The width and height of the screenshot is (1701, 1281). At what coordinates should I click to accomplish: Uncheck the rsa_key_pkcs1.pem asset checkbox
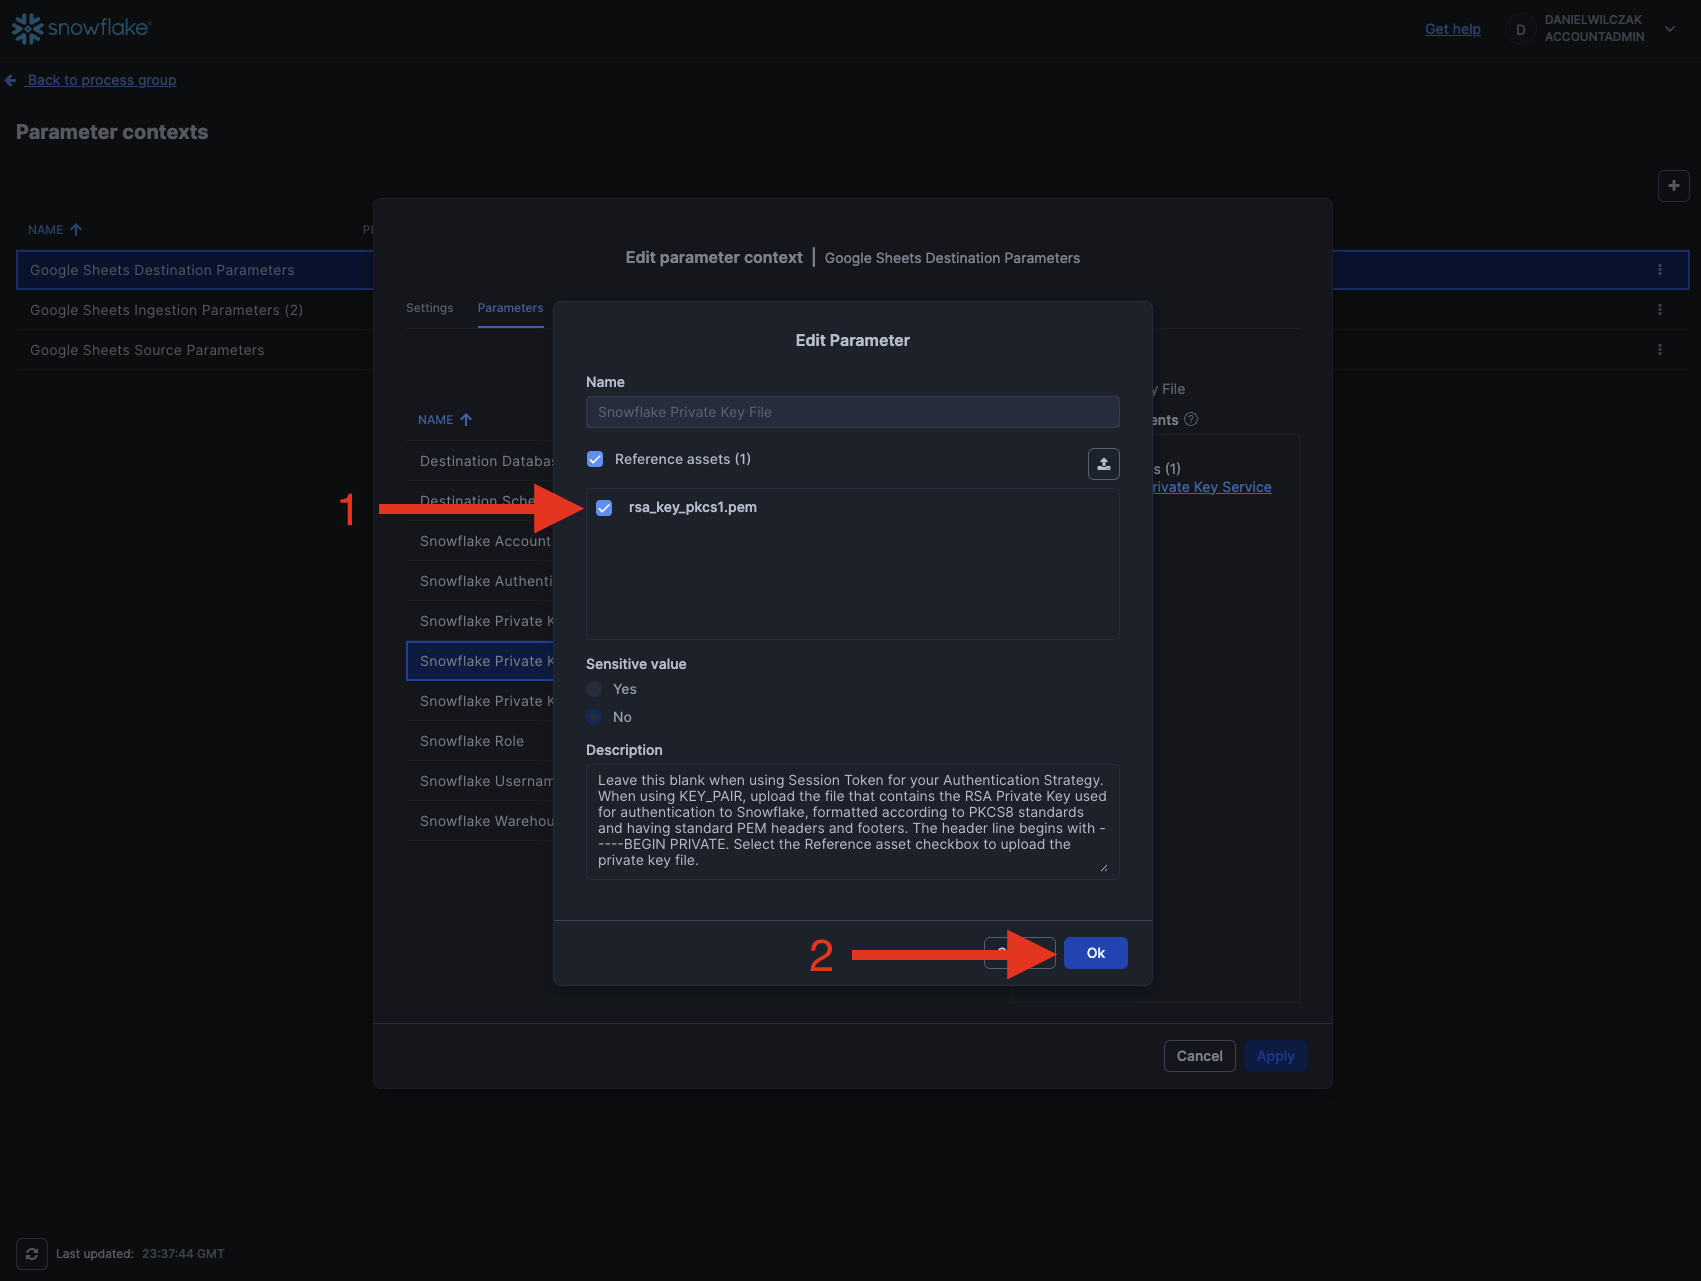[604, 508]
